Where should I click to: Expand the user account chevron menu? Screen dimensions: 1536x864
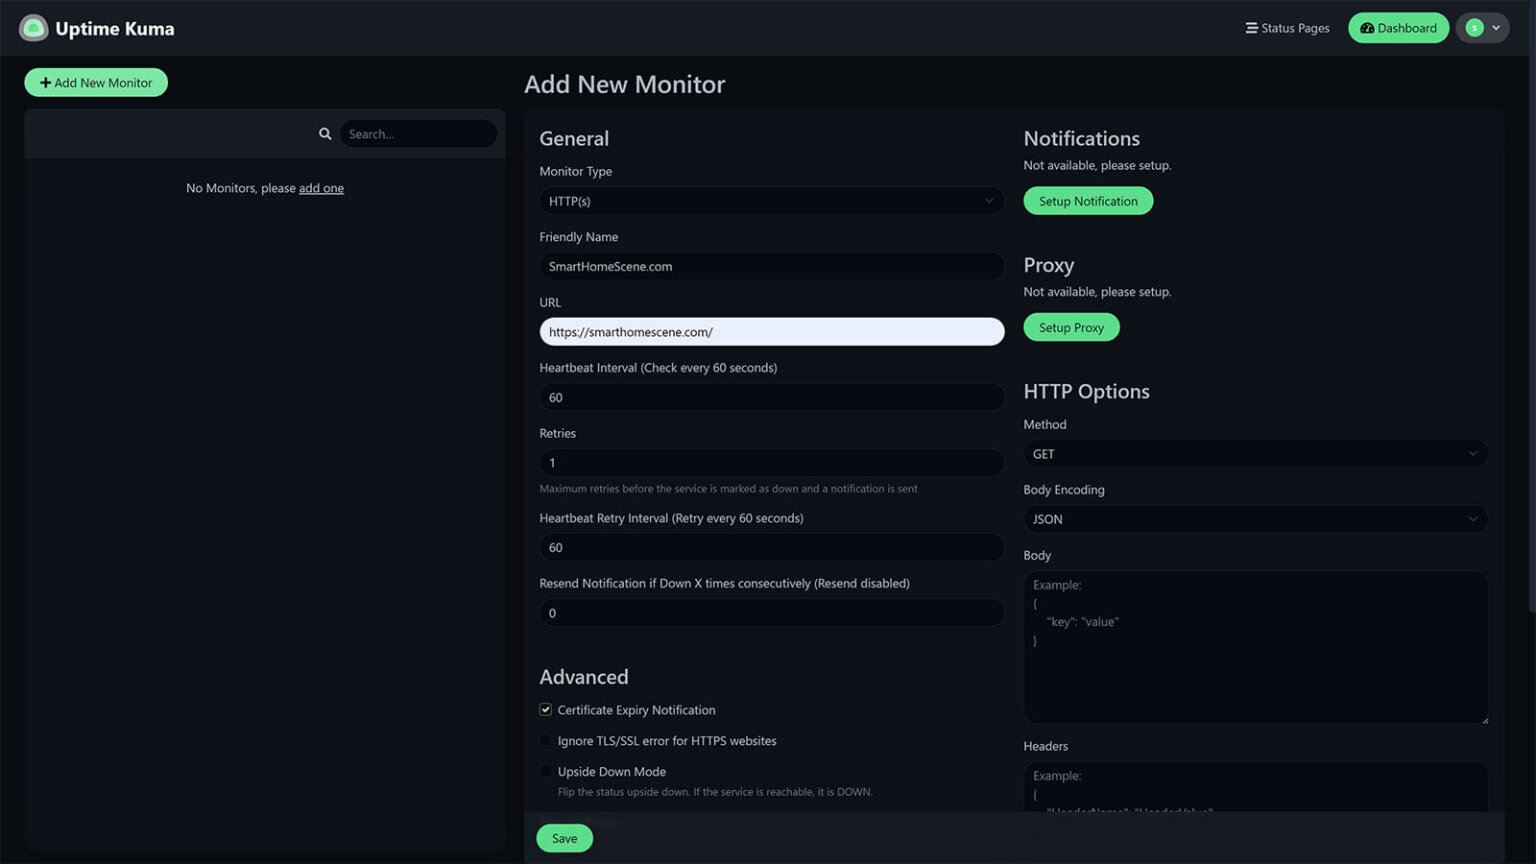pyautogui.click(x=1496, y=28)
